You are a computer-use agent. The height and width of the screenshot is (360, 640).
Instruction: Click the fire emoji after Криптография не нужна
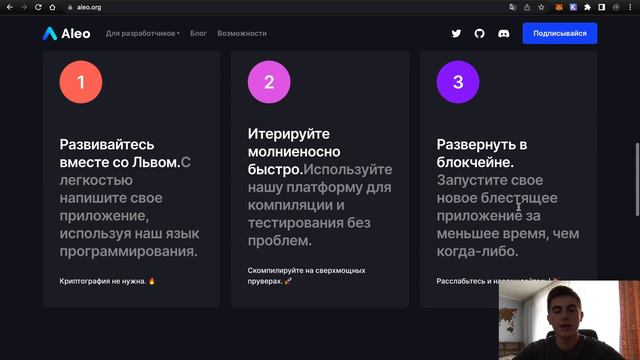tap(152, 281)
